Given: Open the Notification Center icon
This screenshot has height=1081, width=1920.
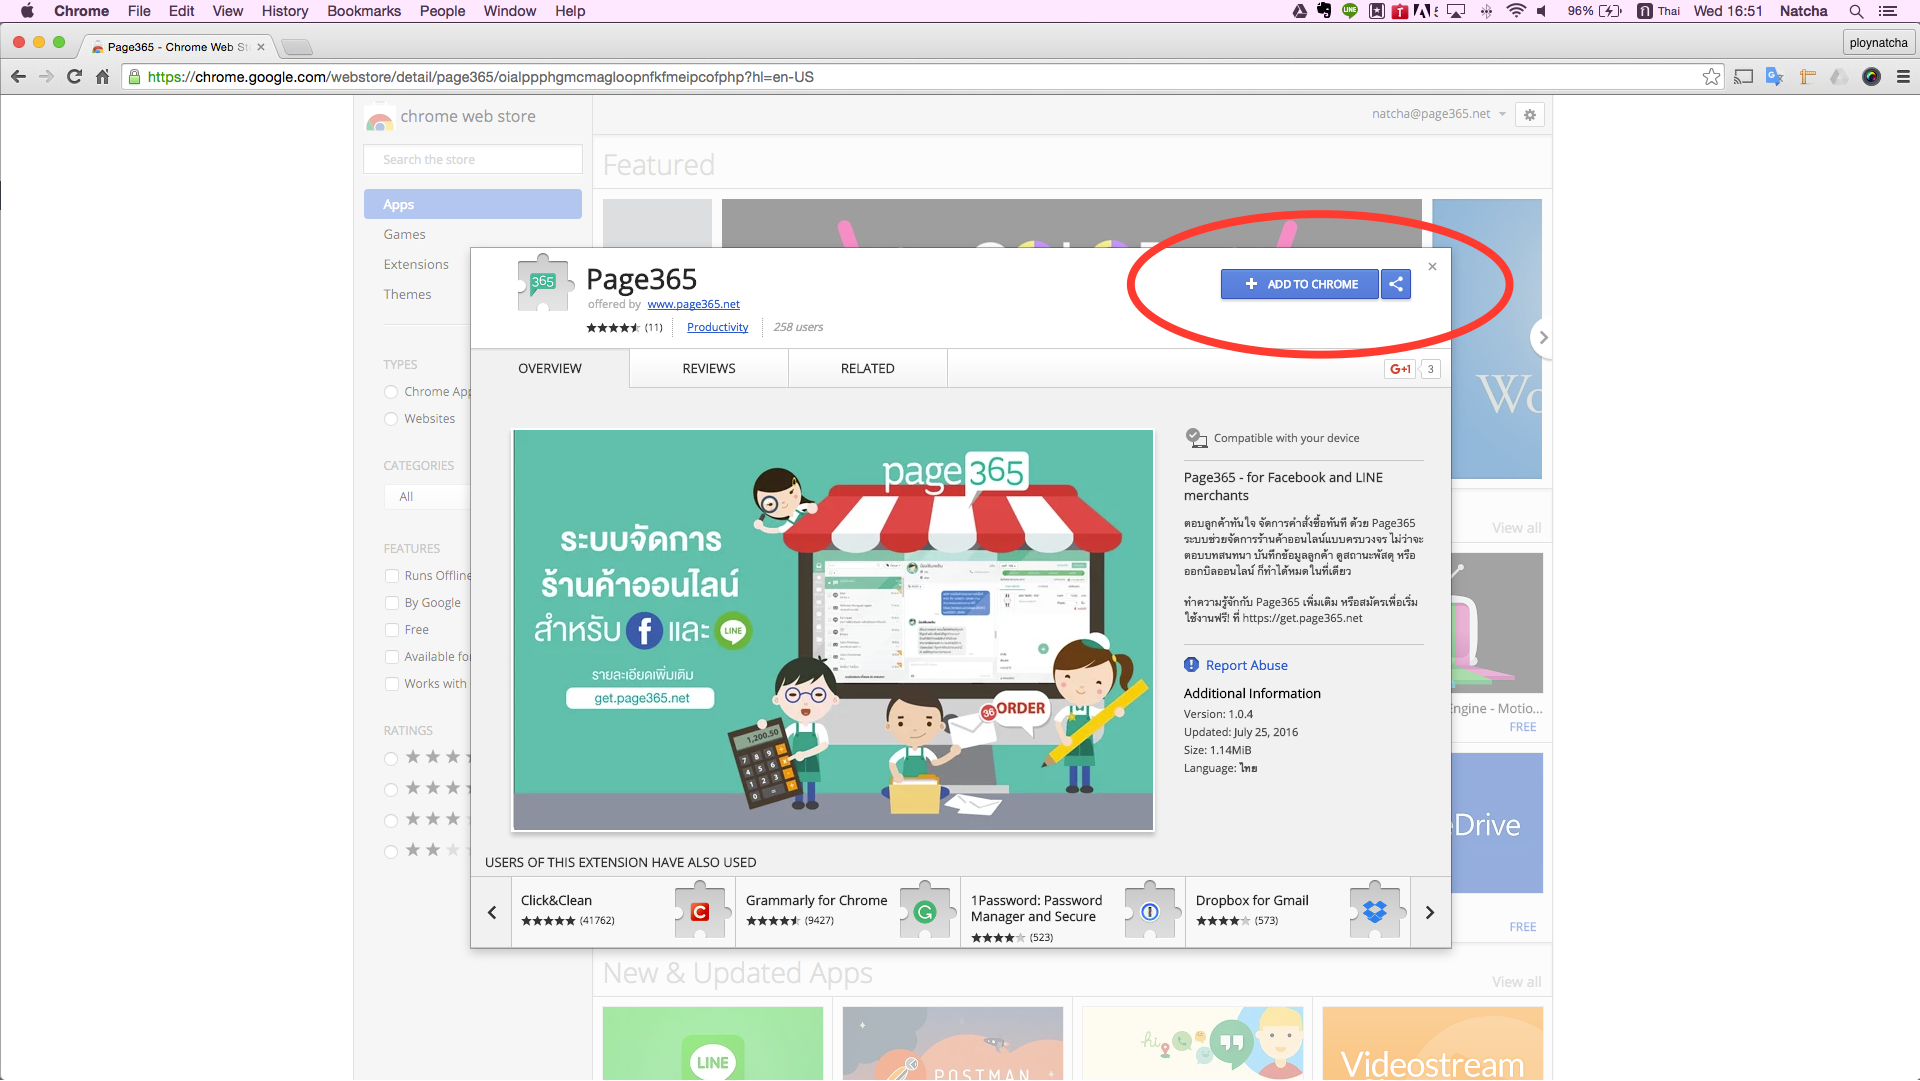Looking at the screenshot, I should click(1888, 11).
